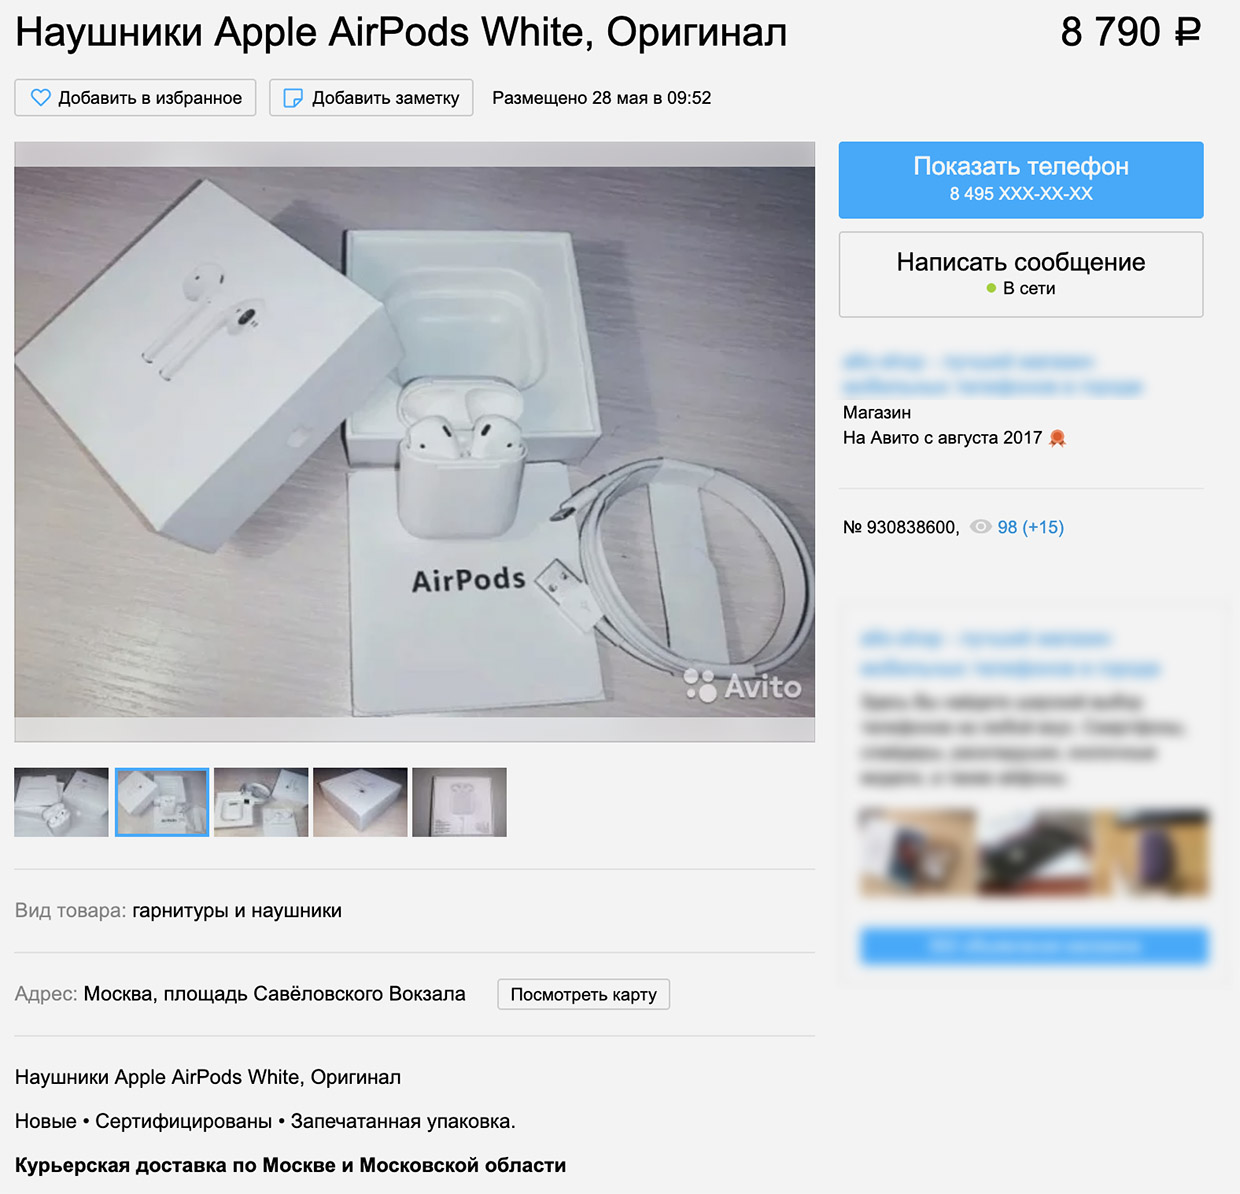Click the eye views counter icon
The width and height of the screenshot is (1240, 1194).
pos(981,527)
